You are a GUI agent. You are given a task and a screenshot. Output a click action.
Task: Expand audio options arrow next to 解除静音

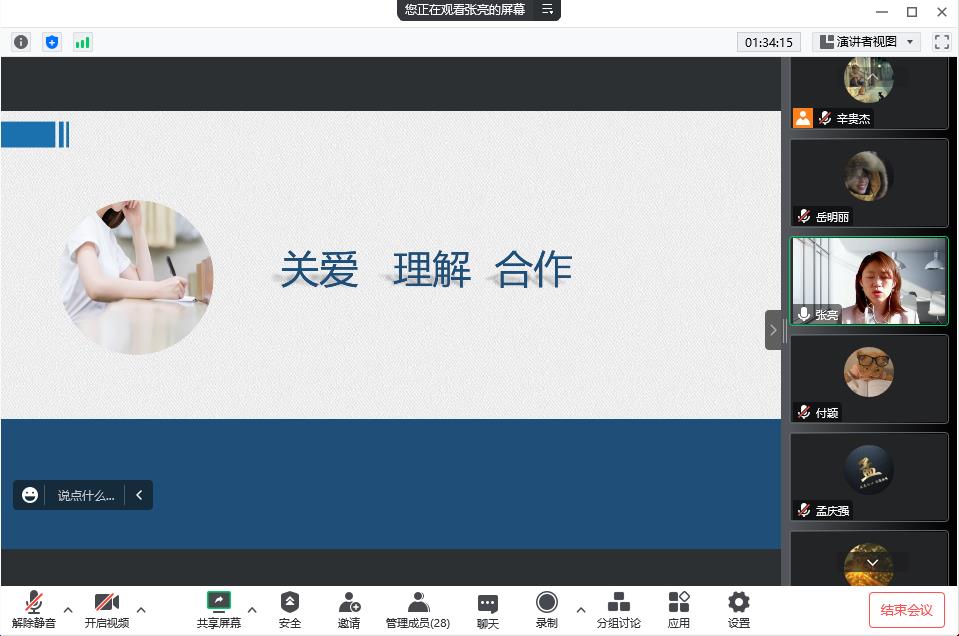click(x=68, y=610)
